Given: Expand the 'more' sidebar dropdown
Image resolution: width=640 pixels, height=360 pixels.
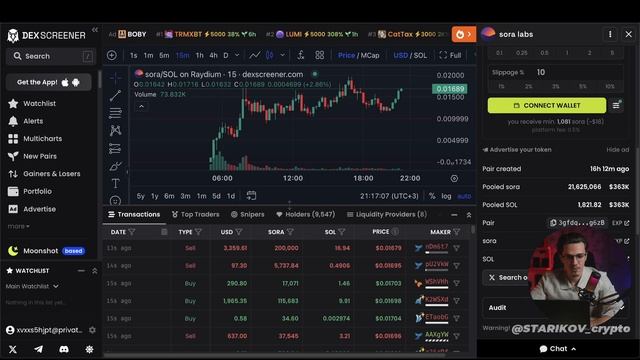Looking at the screenshot, I should pyautogui.click(x=18, y=226).
